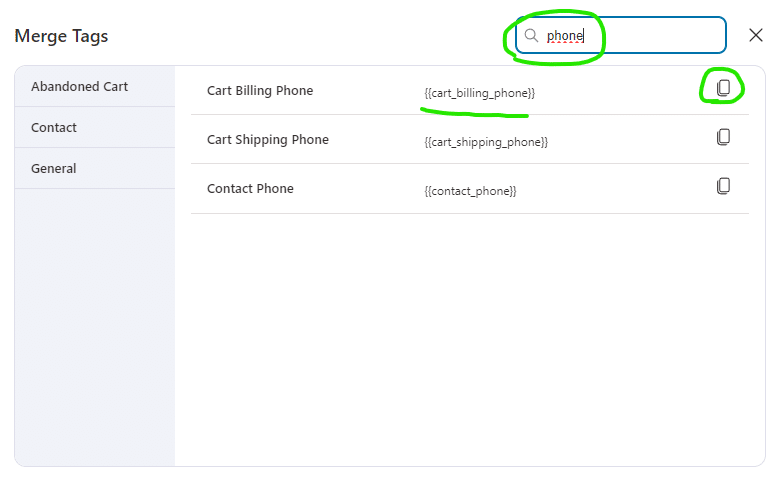Click empty results area below Contact Phone

pos(470,340)
